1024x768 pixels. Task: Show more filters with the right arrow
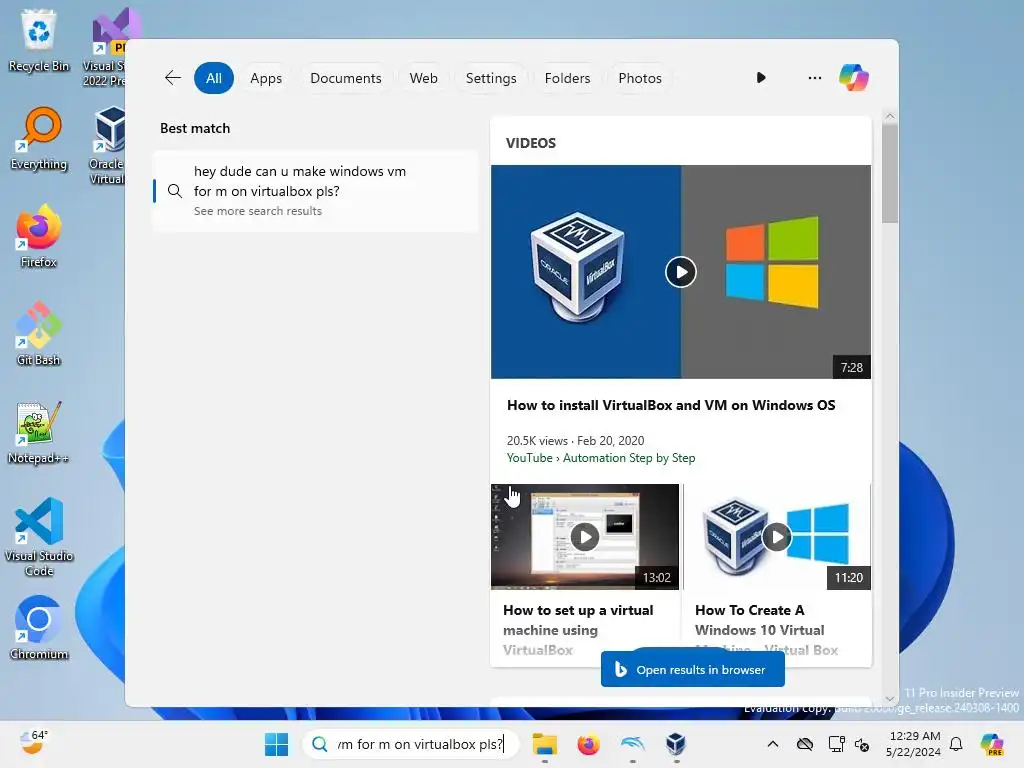[x=761, y=78]
